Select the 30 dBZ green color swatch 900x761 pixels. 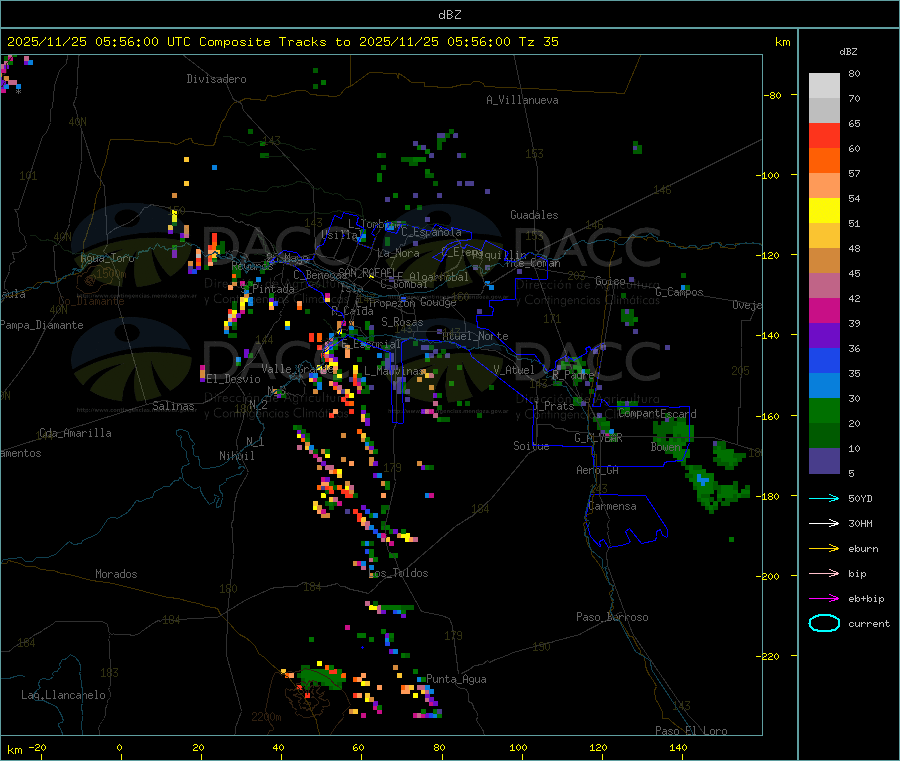tap(824, 410)
